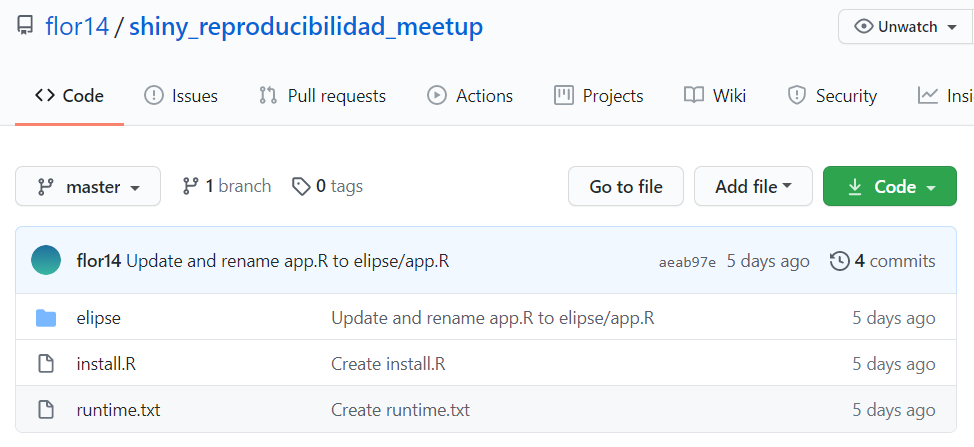Click the Issues circle-exclamation icon
Viewport: 974px width, 447px height.
click(153, 96)
